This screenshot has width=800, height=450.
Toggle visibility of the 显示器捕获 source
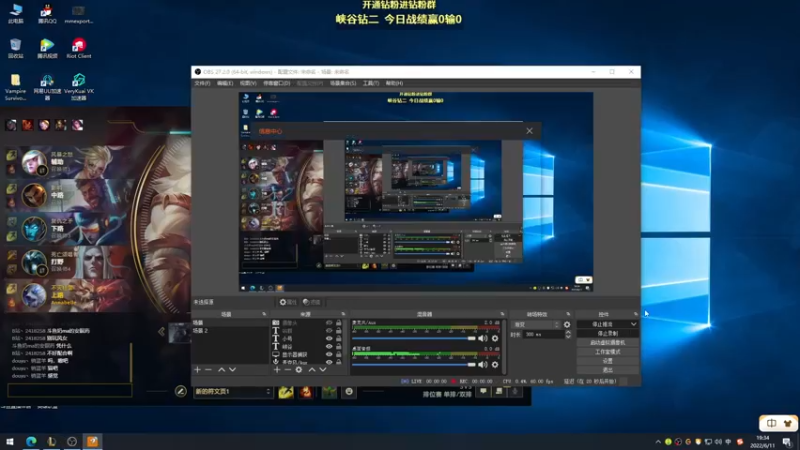coord(329,354)
